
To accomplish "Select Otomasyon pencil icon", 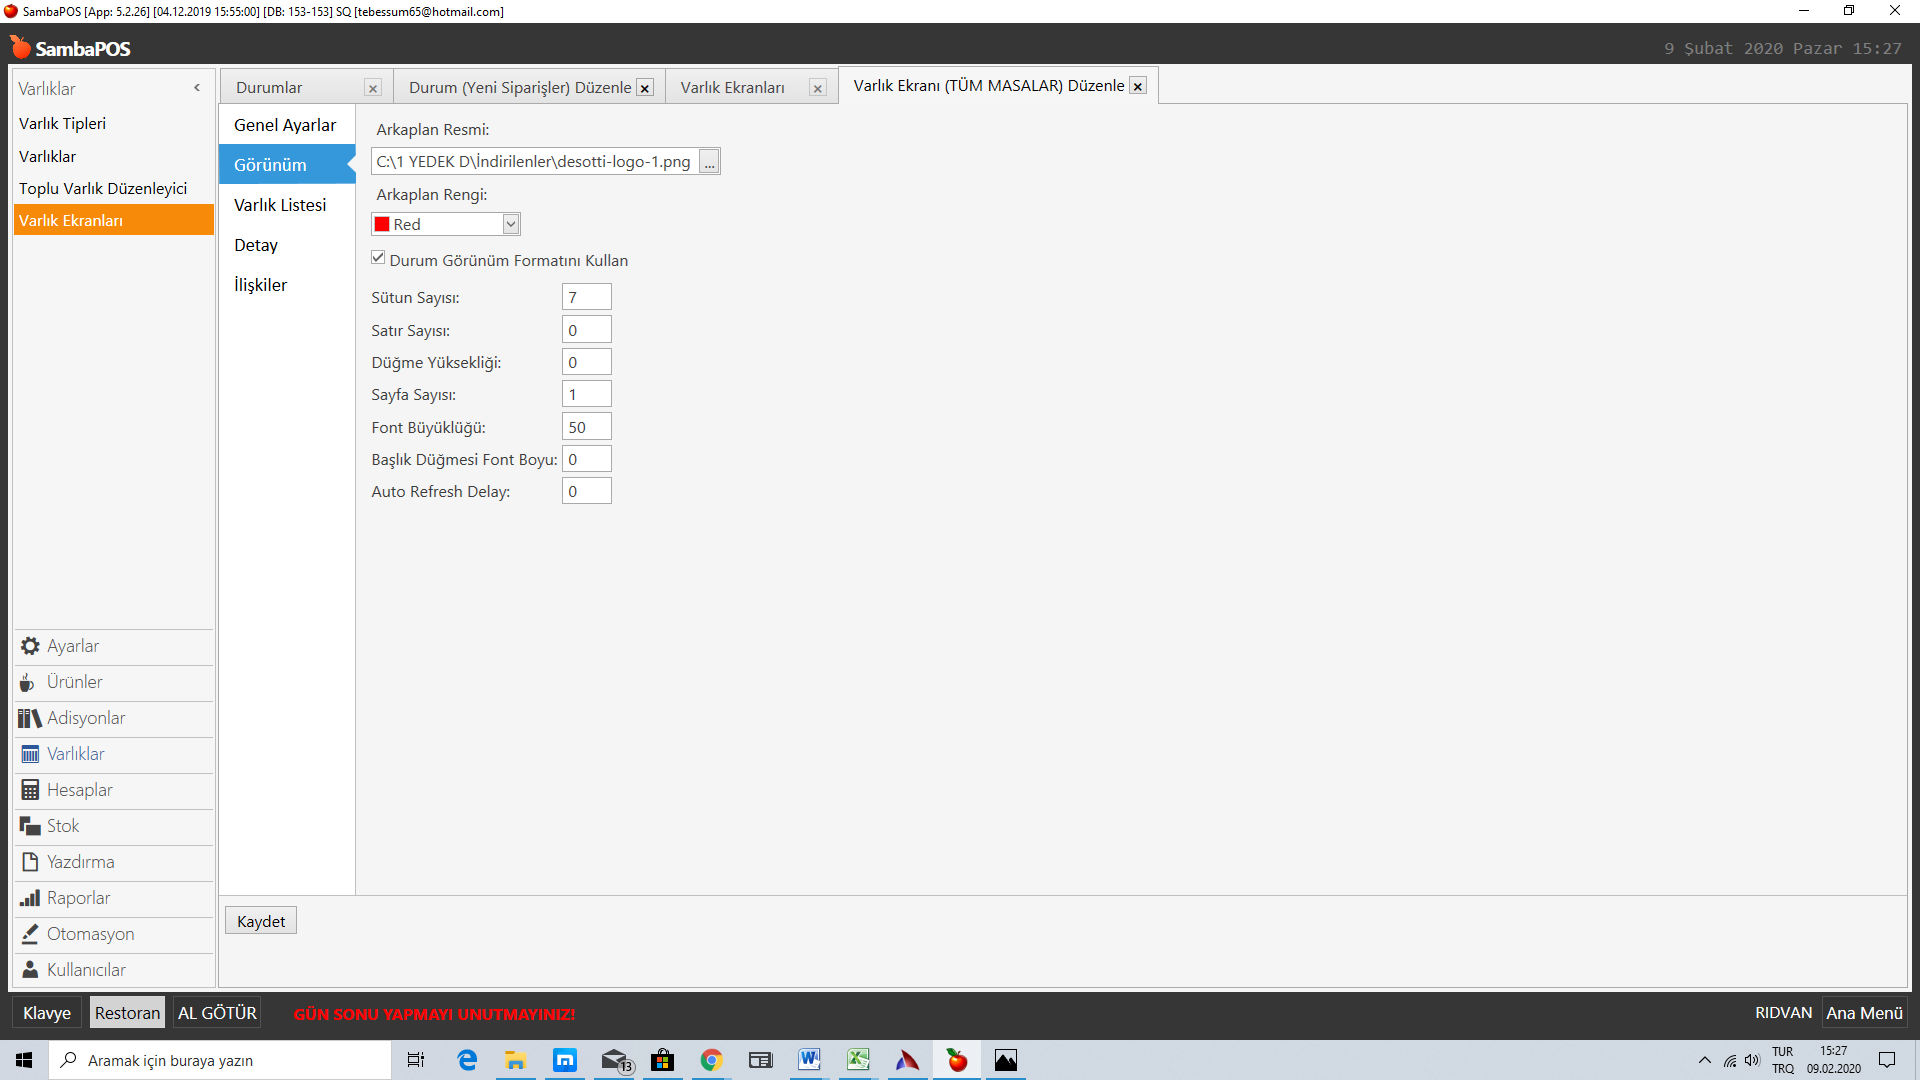I will (30, 934).
